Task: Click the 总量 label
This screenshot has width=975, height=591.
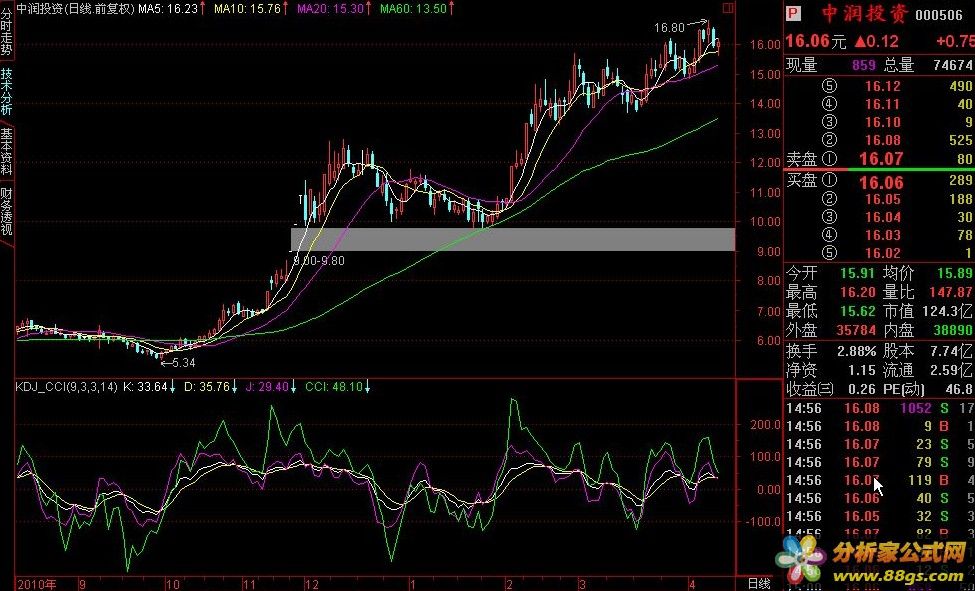Action: pyautogui.click(x=899, y=65)
